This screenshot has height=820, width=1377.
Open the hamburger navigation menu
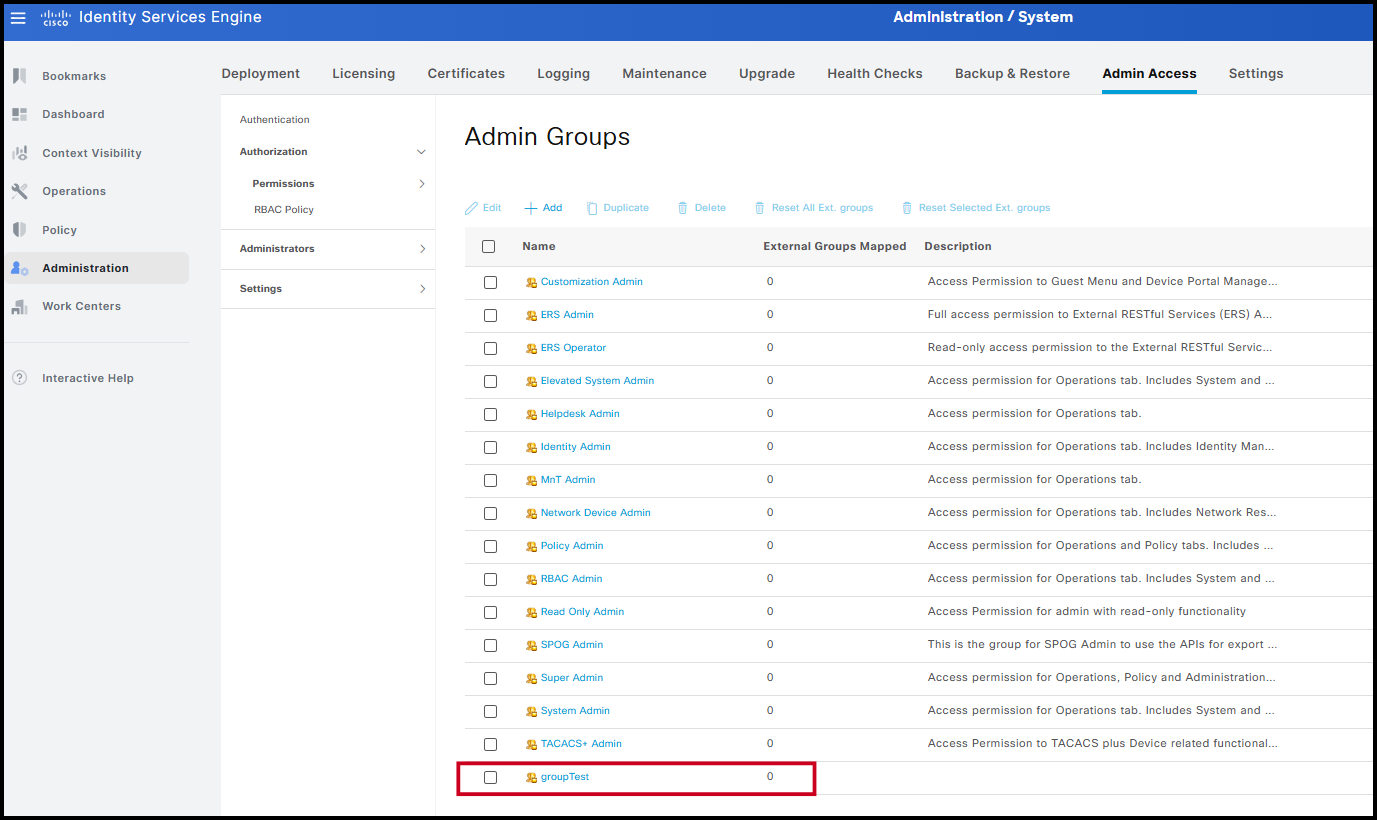[18, 18]
